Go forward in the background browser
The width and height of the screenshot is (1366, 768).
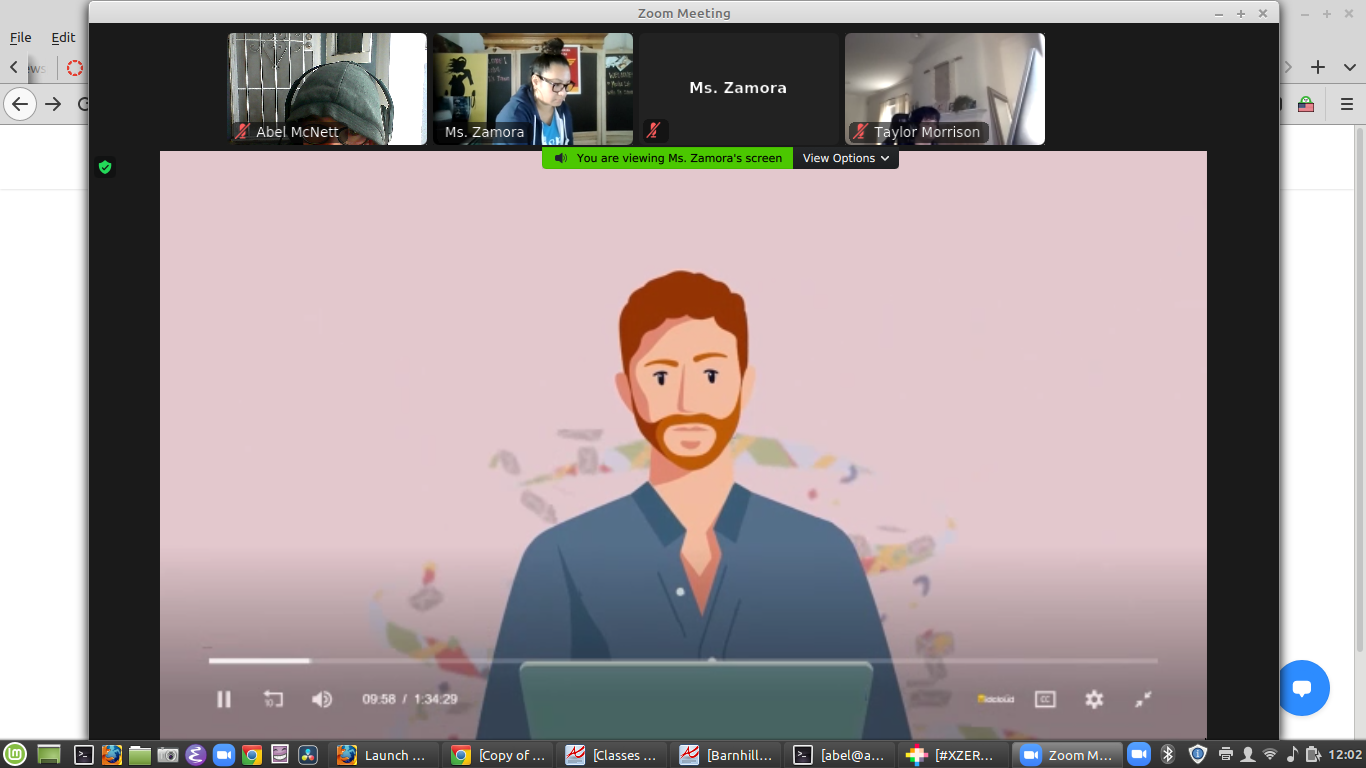coord(53,104)
